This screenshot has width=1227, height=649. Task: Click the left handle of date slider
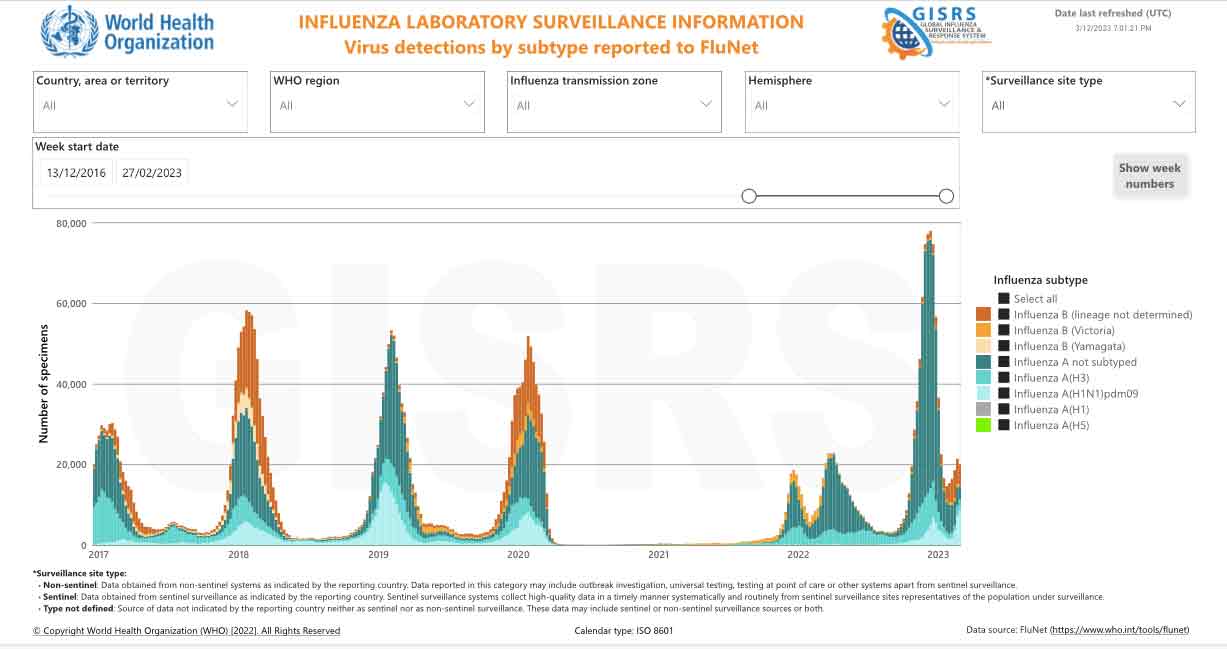749,196
